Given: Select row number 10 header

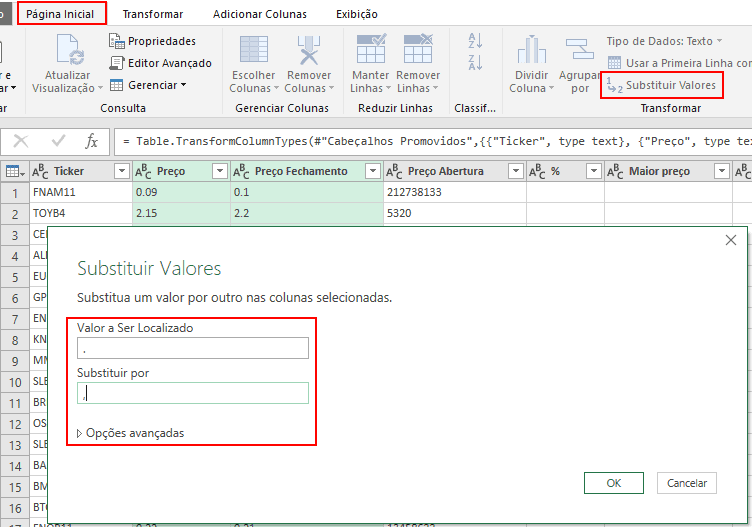Looking at the screenshot, I should pos(15,382).
